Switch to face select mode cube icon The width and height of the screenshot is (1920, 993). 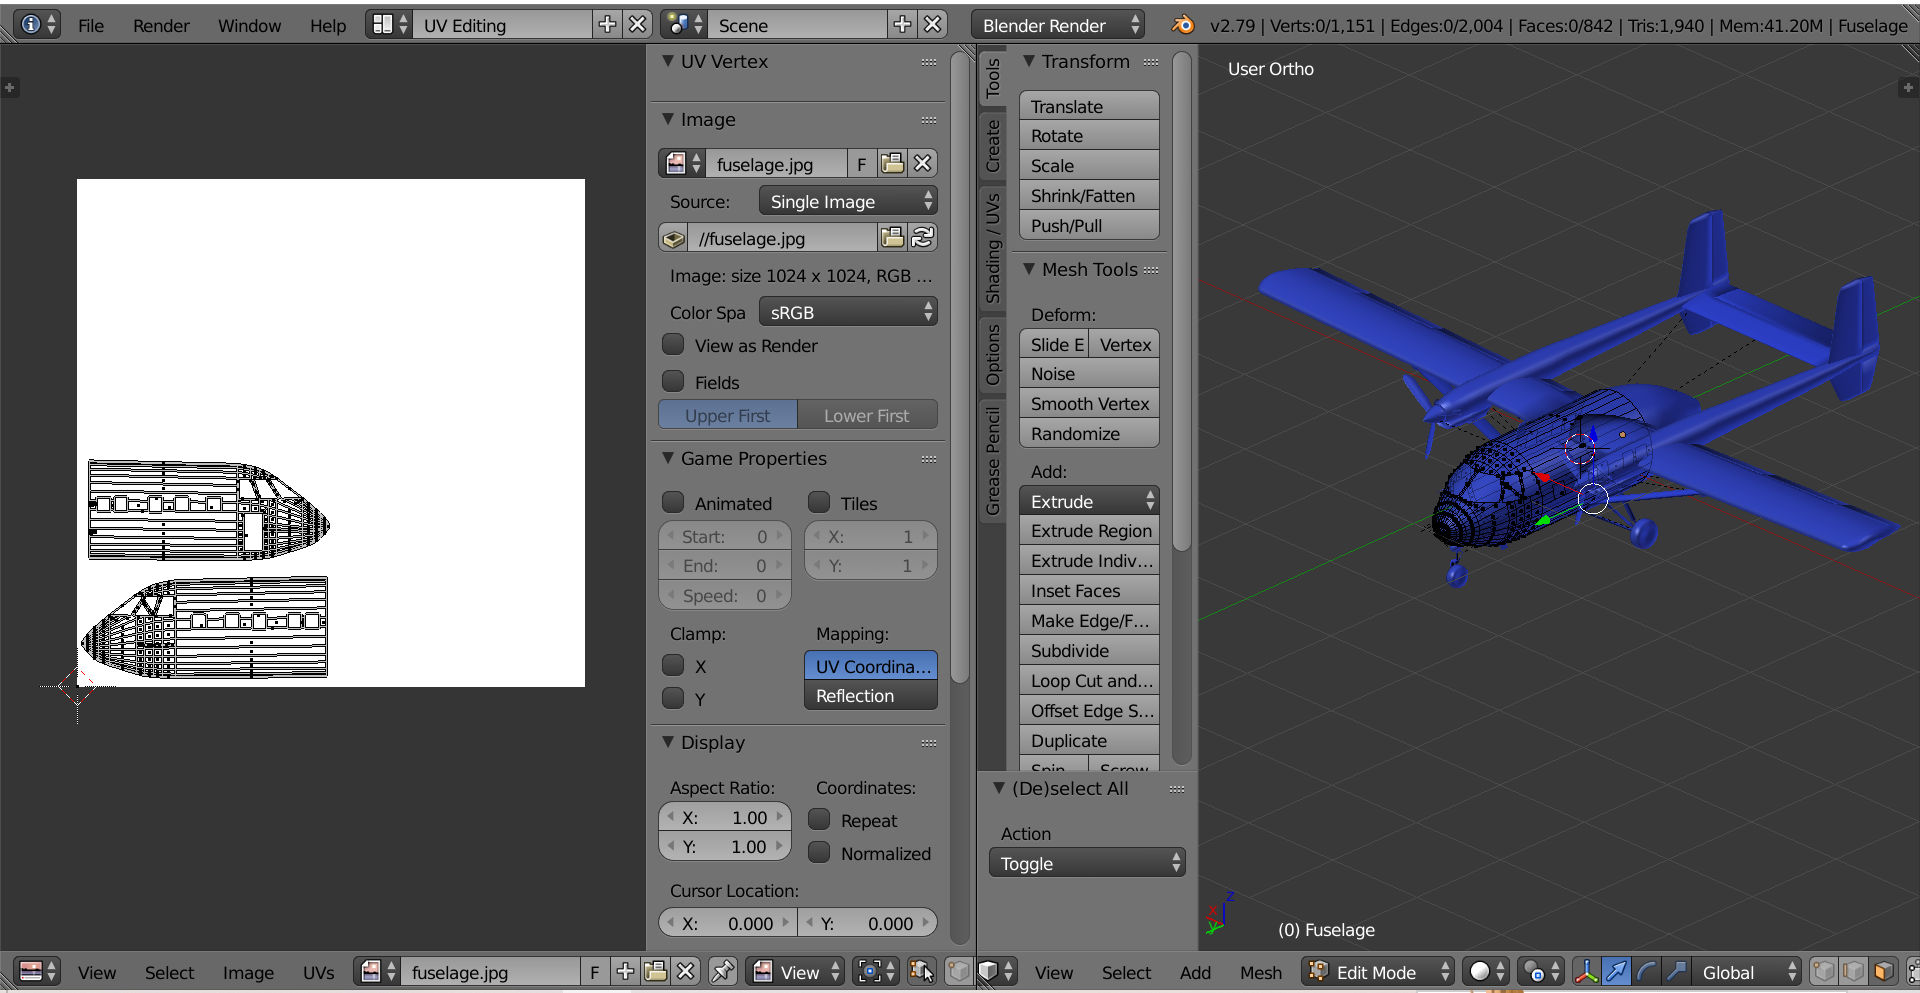coord(1883,972)
